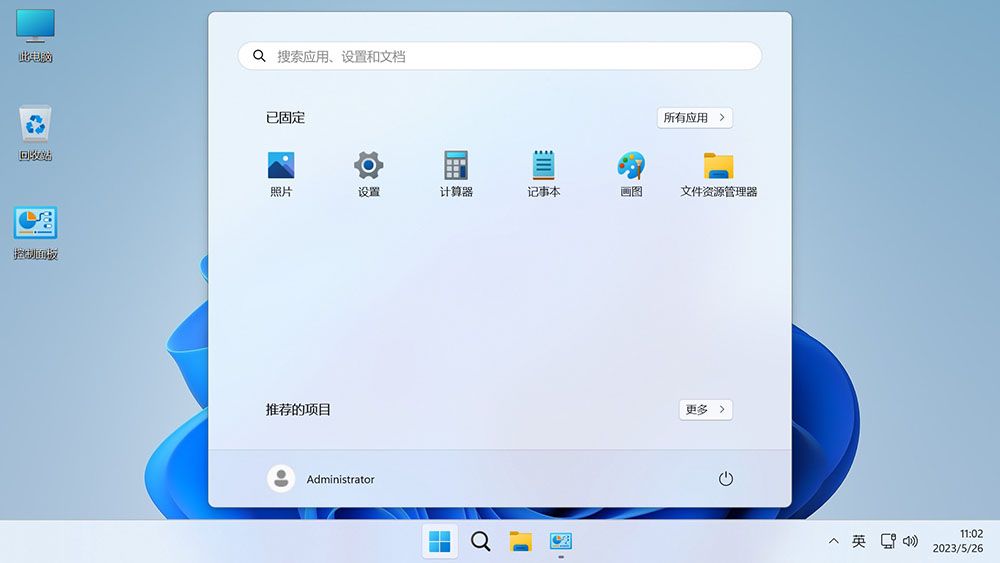
Task: Open the 设置 (Settings) gear app
Action: (369, 174)
